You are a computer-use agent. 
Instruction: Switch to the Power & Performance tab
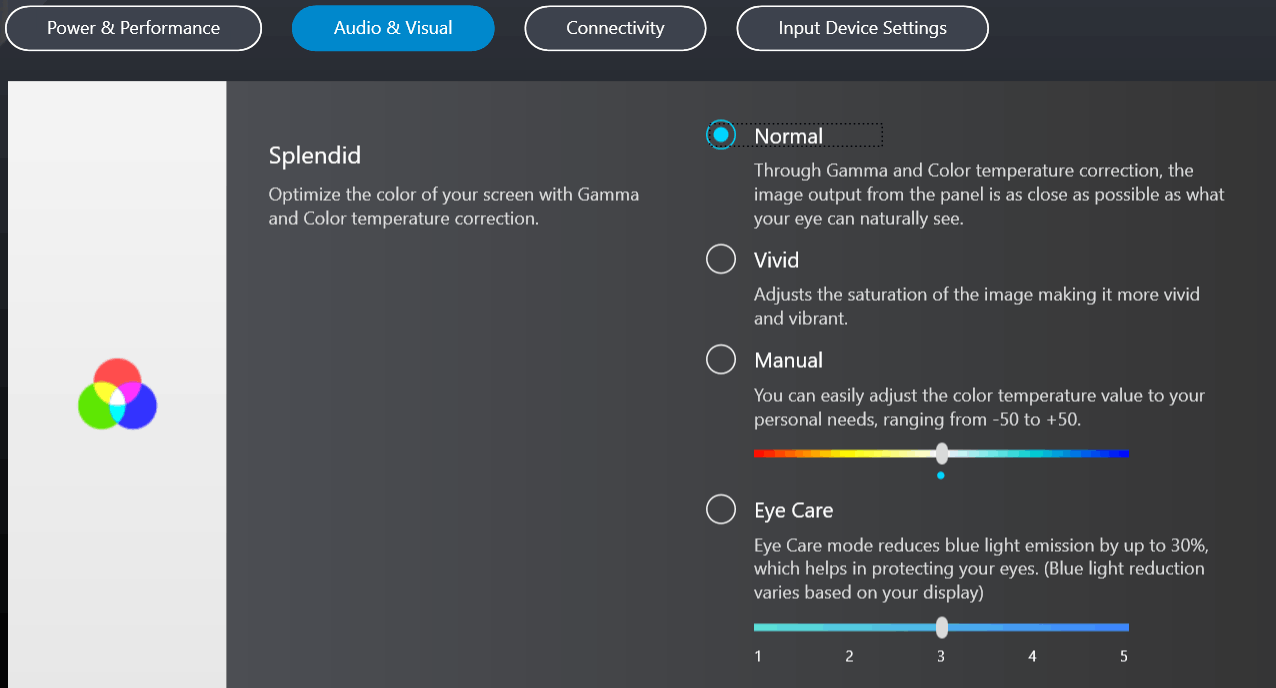click(133, 28)
